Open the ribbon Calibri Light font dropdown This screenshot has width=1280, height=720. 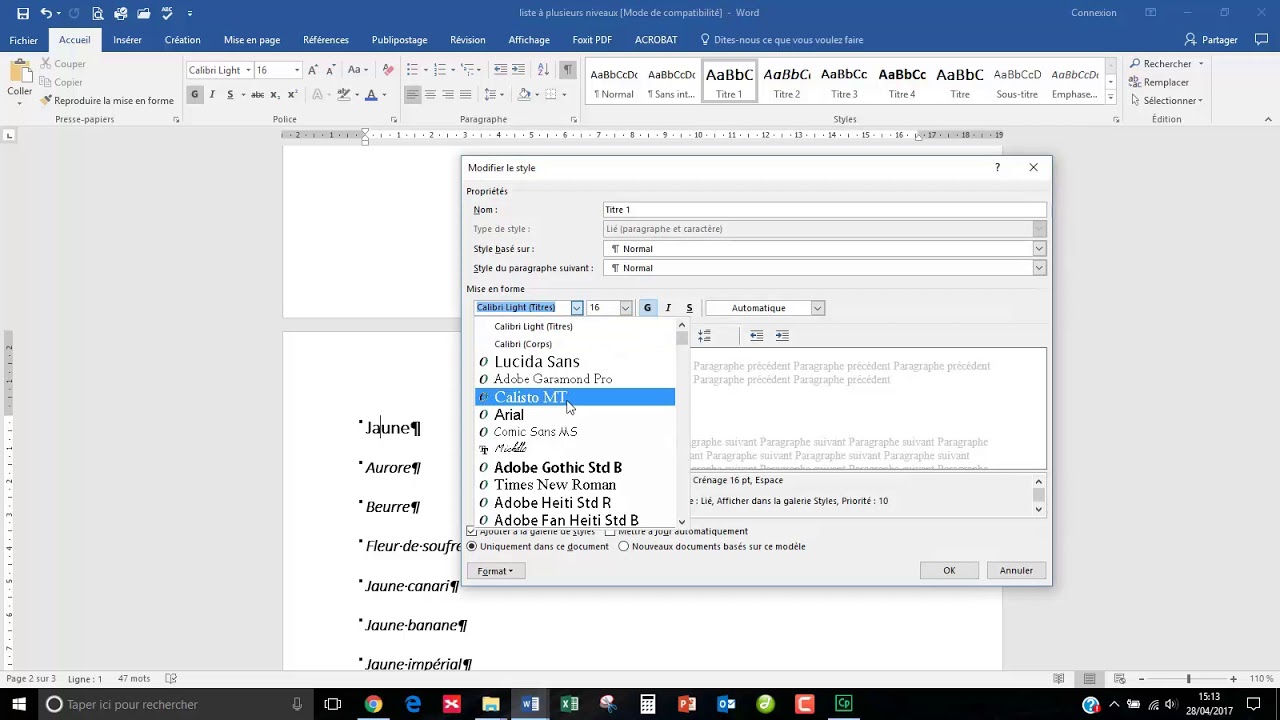pyautogui.click(x=248, y=70)
